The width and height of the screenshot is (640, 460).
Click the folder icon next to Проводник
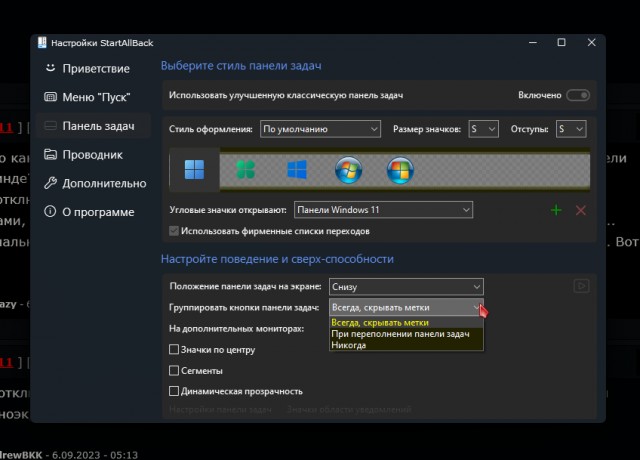[50, 154]
